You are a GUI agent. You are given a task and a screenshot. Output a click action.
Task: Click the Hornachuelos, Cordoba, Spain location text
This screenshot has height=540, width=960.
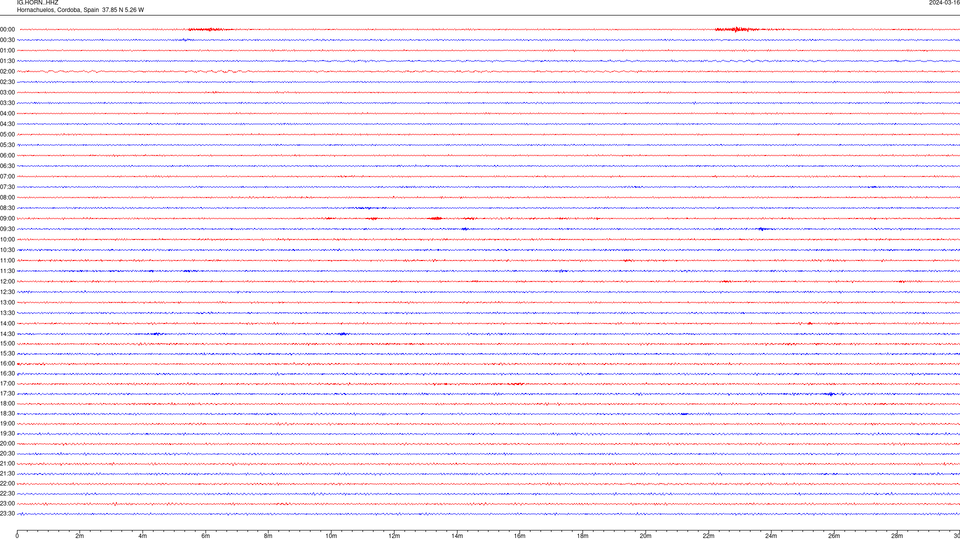[x=58, y=10]
